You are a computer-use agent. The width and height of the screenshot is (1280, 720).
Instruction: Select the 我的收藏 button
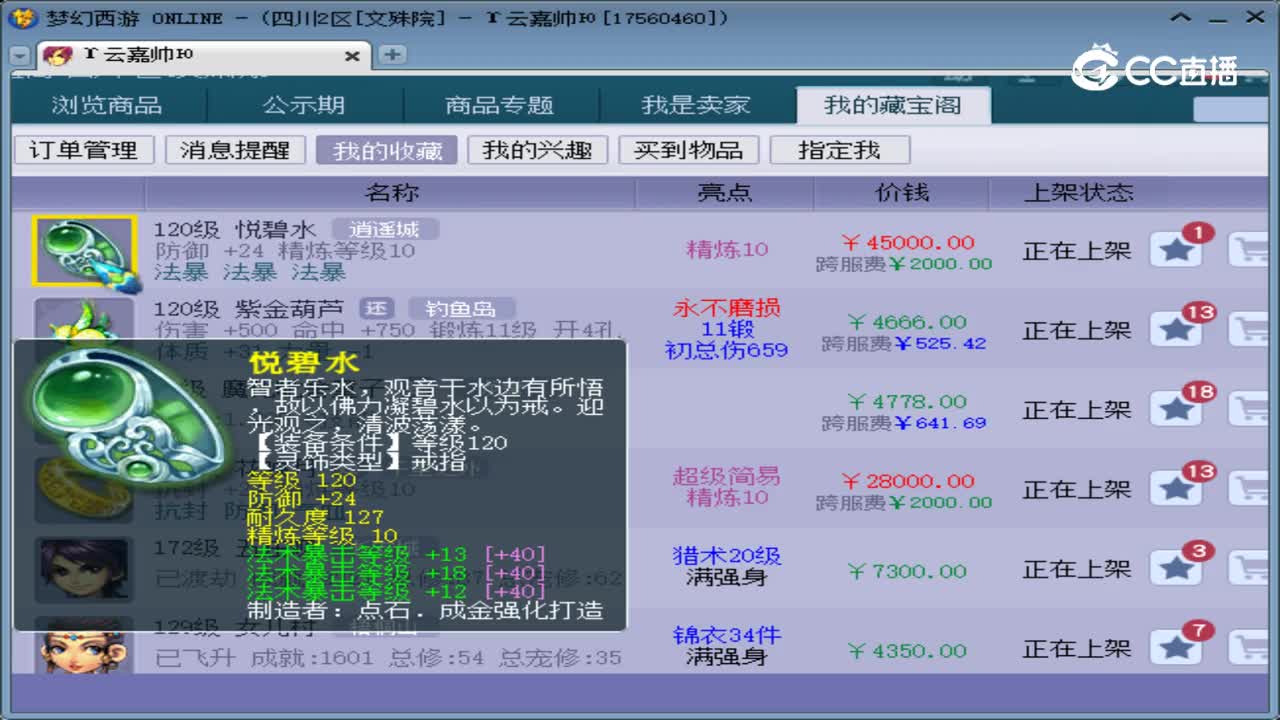coord(387,150)
